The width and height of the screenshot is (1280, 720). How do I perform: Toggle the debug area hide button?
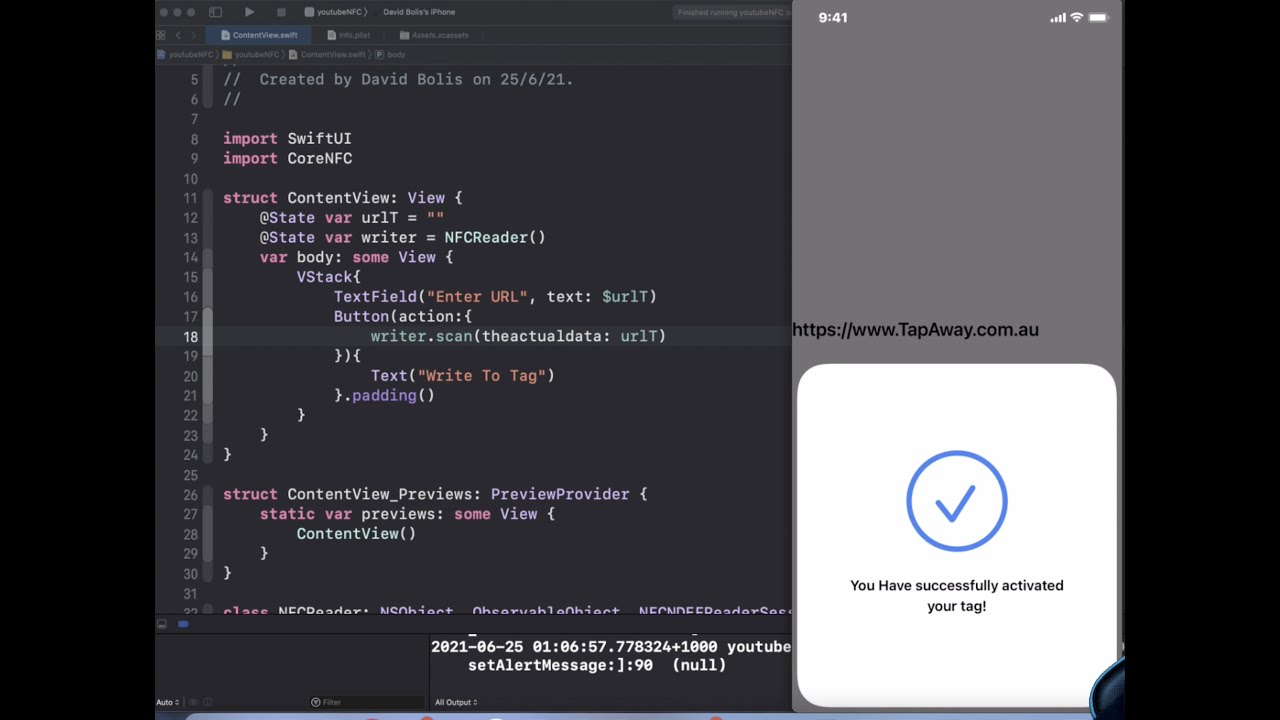(x=162, y=624)
